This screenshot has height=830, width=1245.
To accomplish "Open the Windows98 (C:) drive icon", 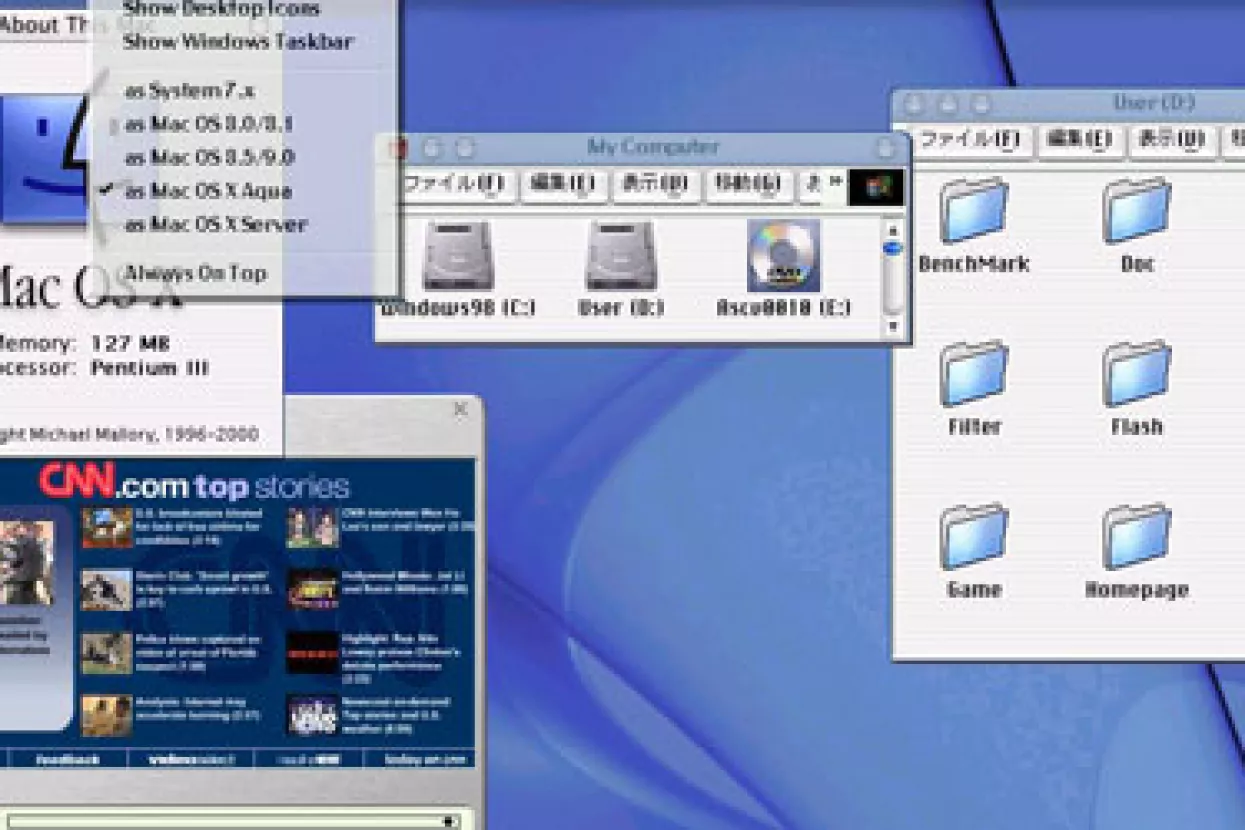I will (x=457, y=256).
